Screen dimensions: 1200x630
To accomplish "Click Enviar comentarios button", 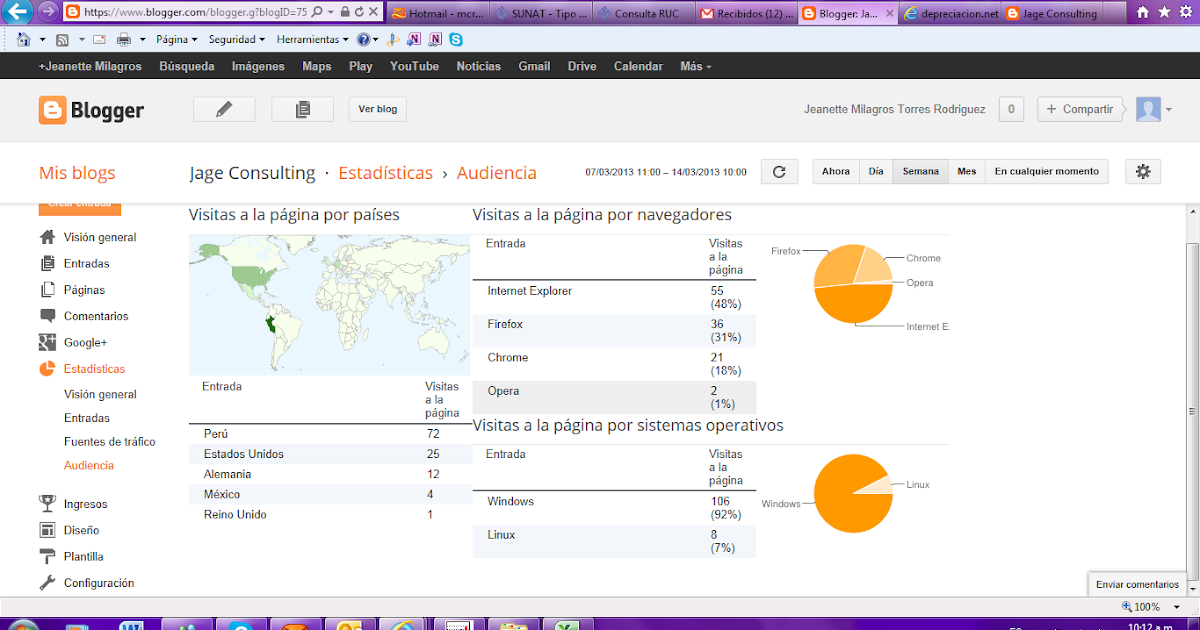I will point(1137,584).
